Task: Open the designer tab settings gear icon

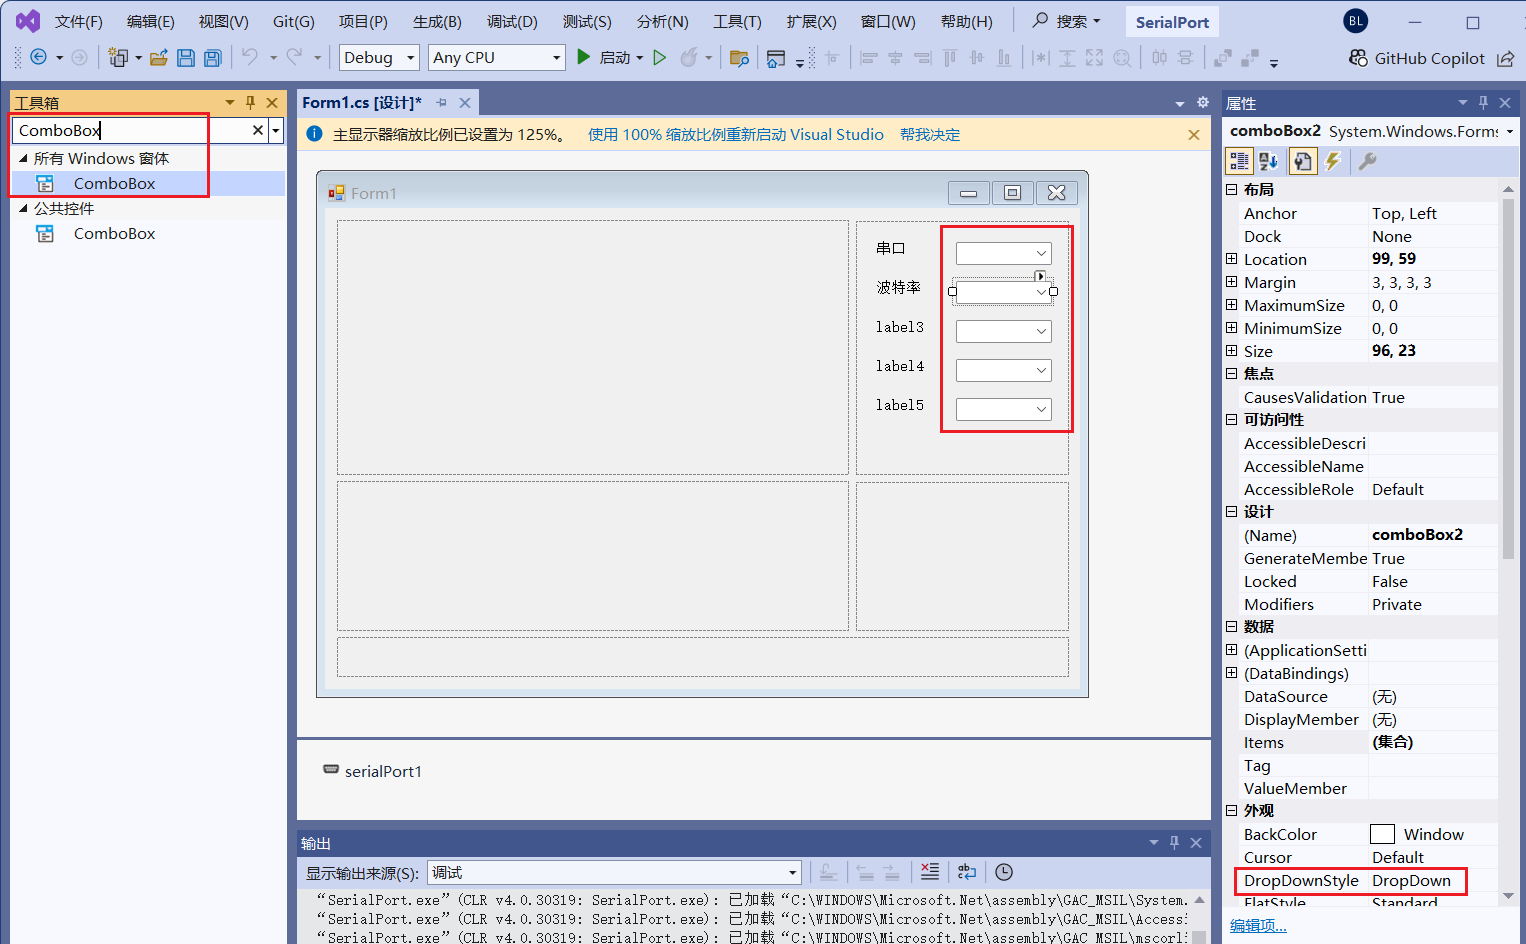Action: coord(1203,102)
